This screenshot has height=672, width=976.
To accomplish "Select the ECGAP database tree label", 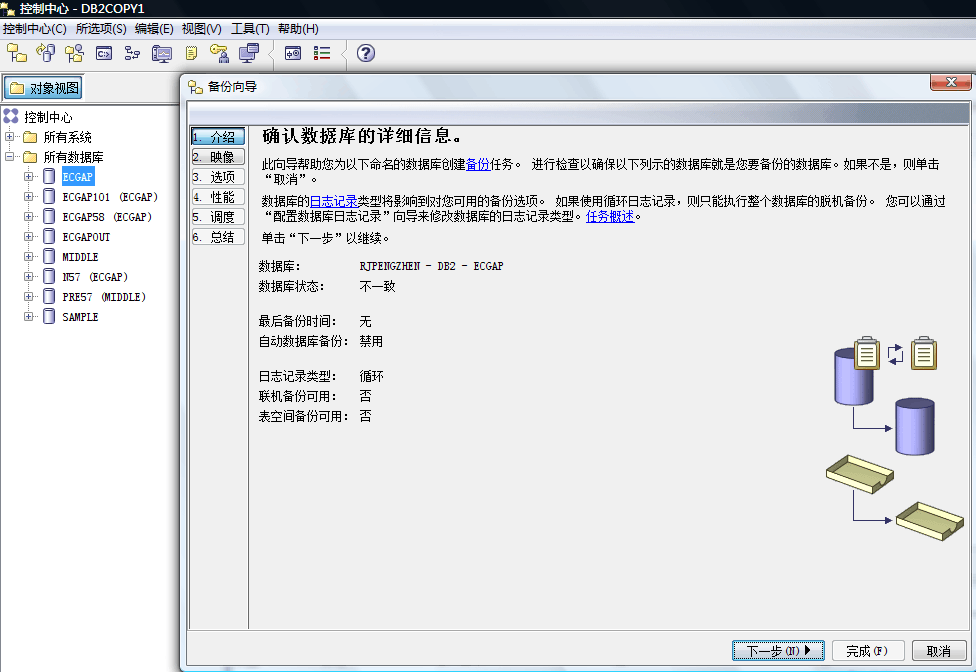I will tap(78, 177).
